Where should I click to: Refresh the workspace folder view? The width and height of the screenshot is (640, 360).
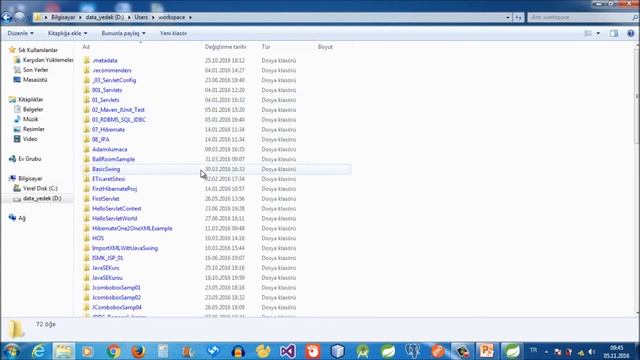[x=518, y=18]
